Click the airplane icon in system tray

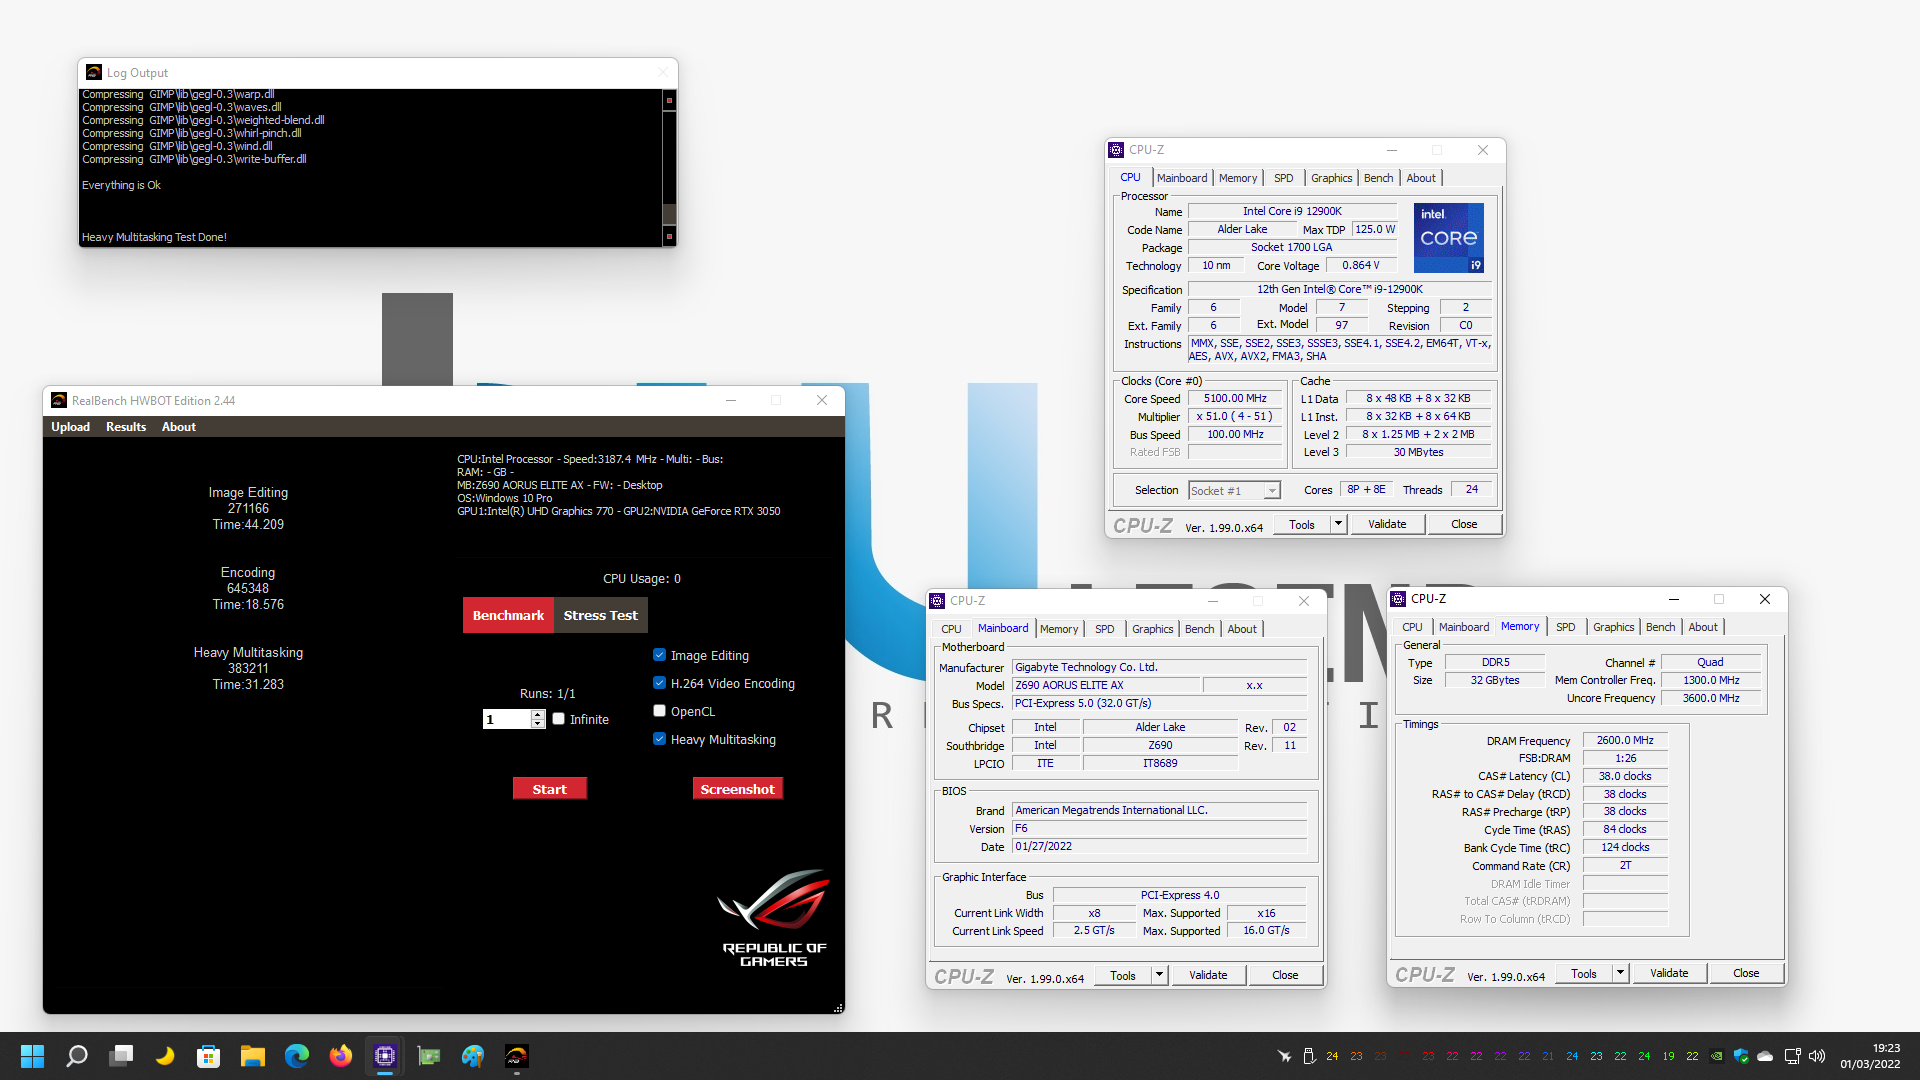click(x=1285, y=1056)
